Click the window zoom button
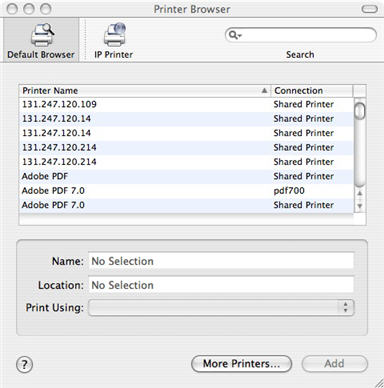 coord(45,9)
